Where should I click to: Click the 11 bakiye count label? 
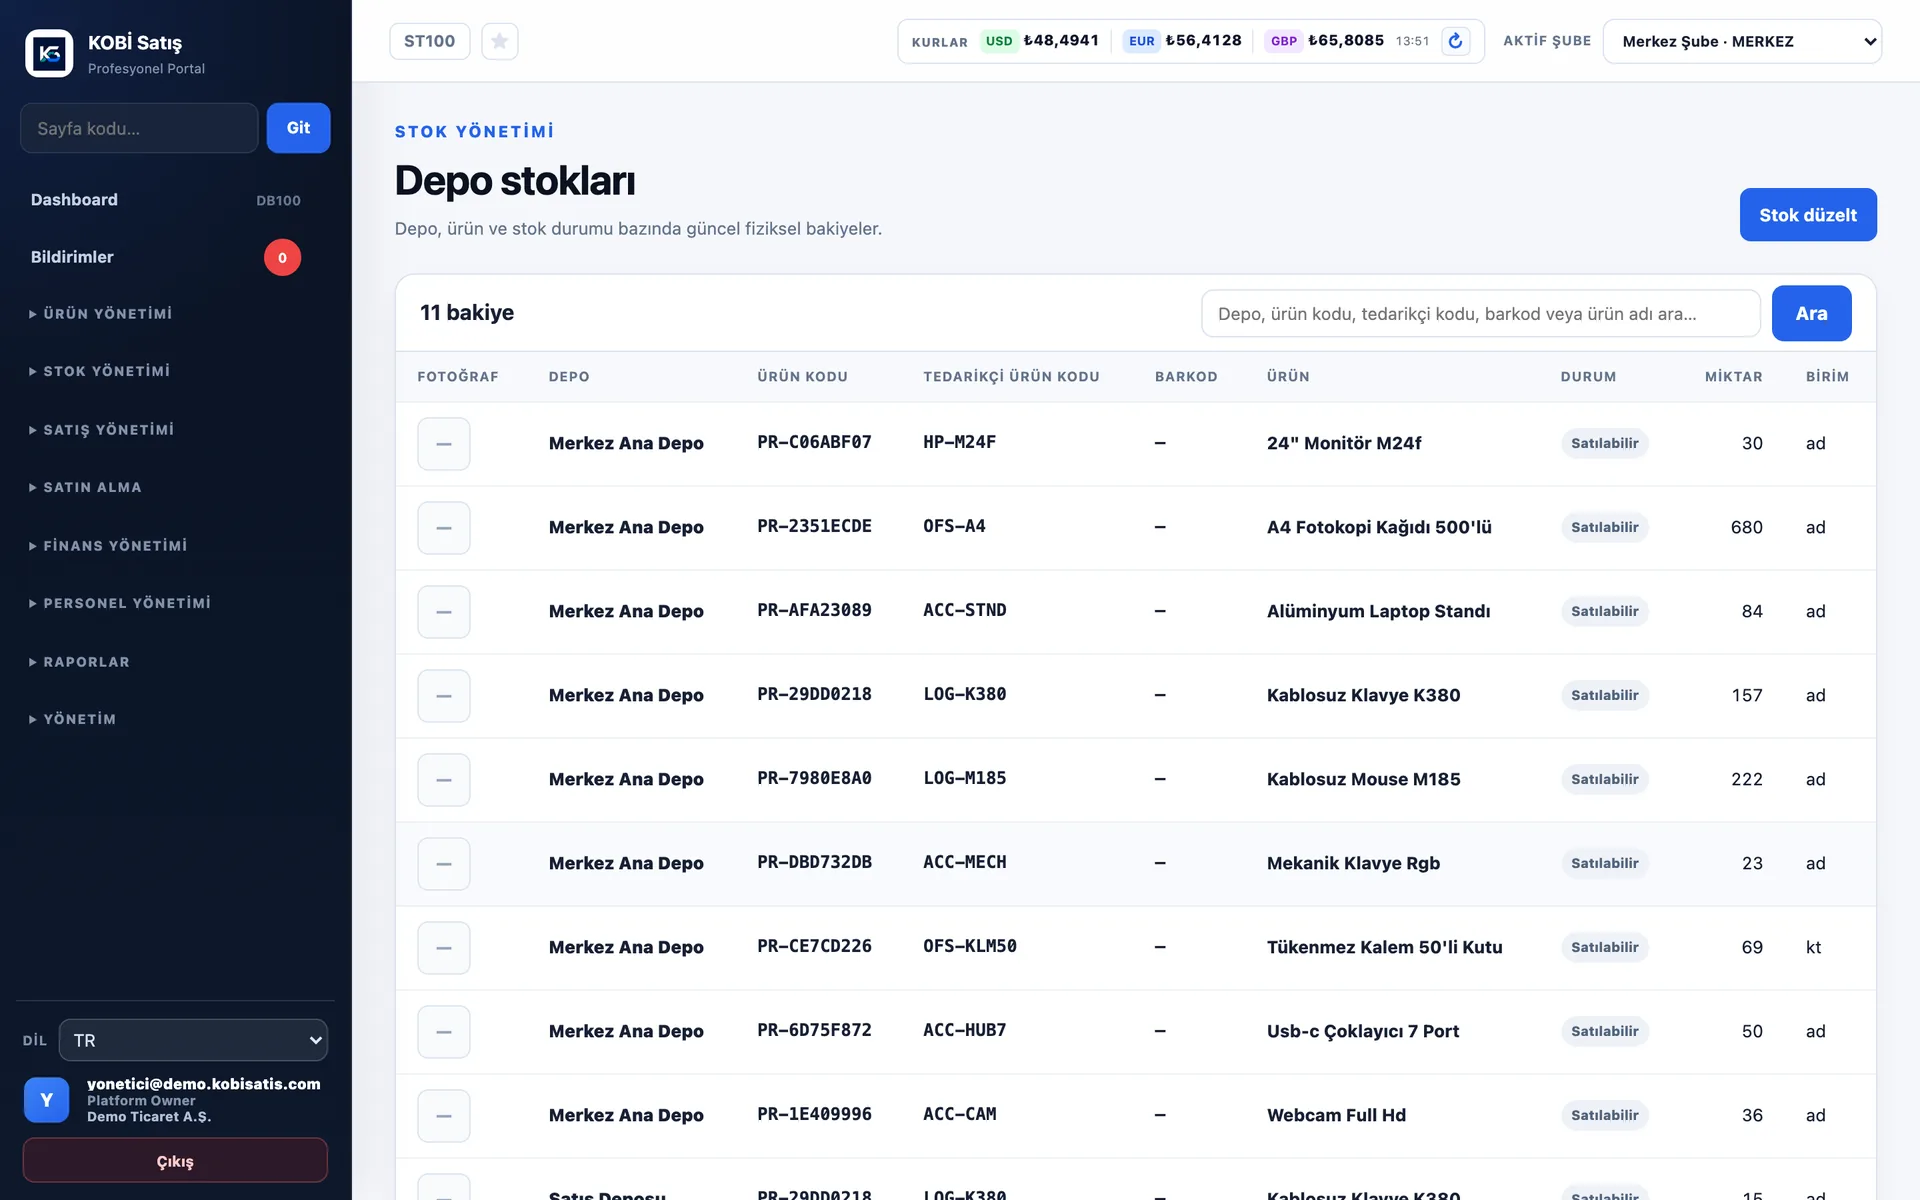tap(467, 313)
